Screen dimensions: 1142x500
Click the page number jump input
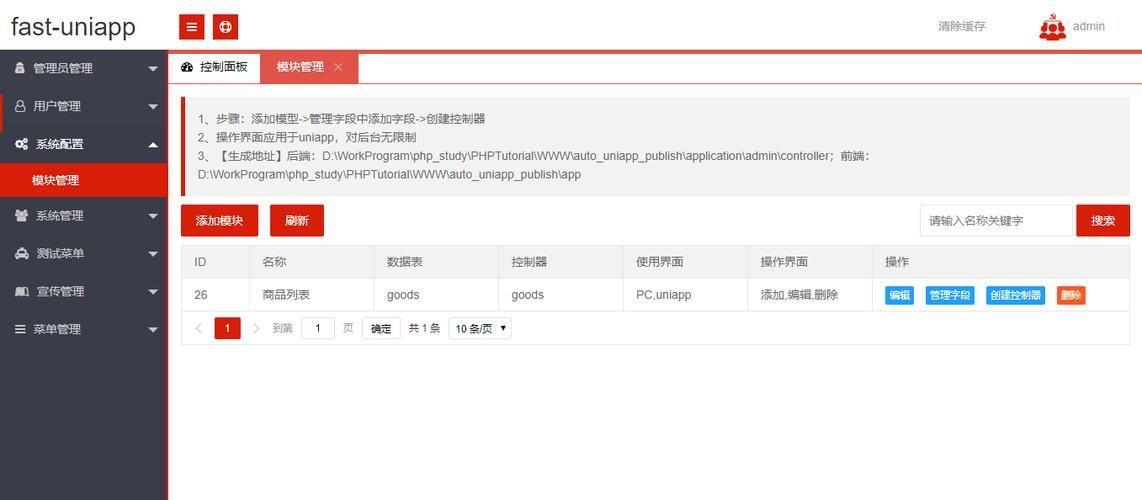coord(318,328)
